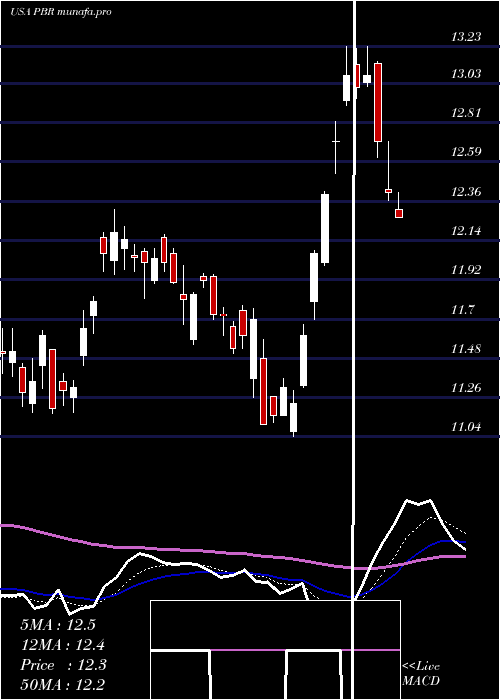This screenshot has height=700, width=500.
Task: Click the 11.7 price level label
Action: click(462, 309)
